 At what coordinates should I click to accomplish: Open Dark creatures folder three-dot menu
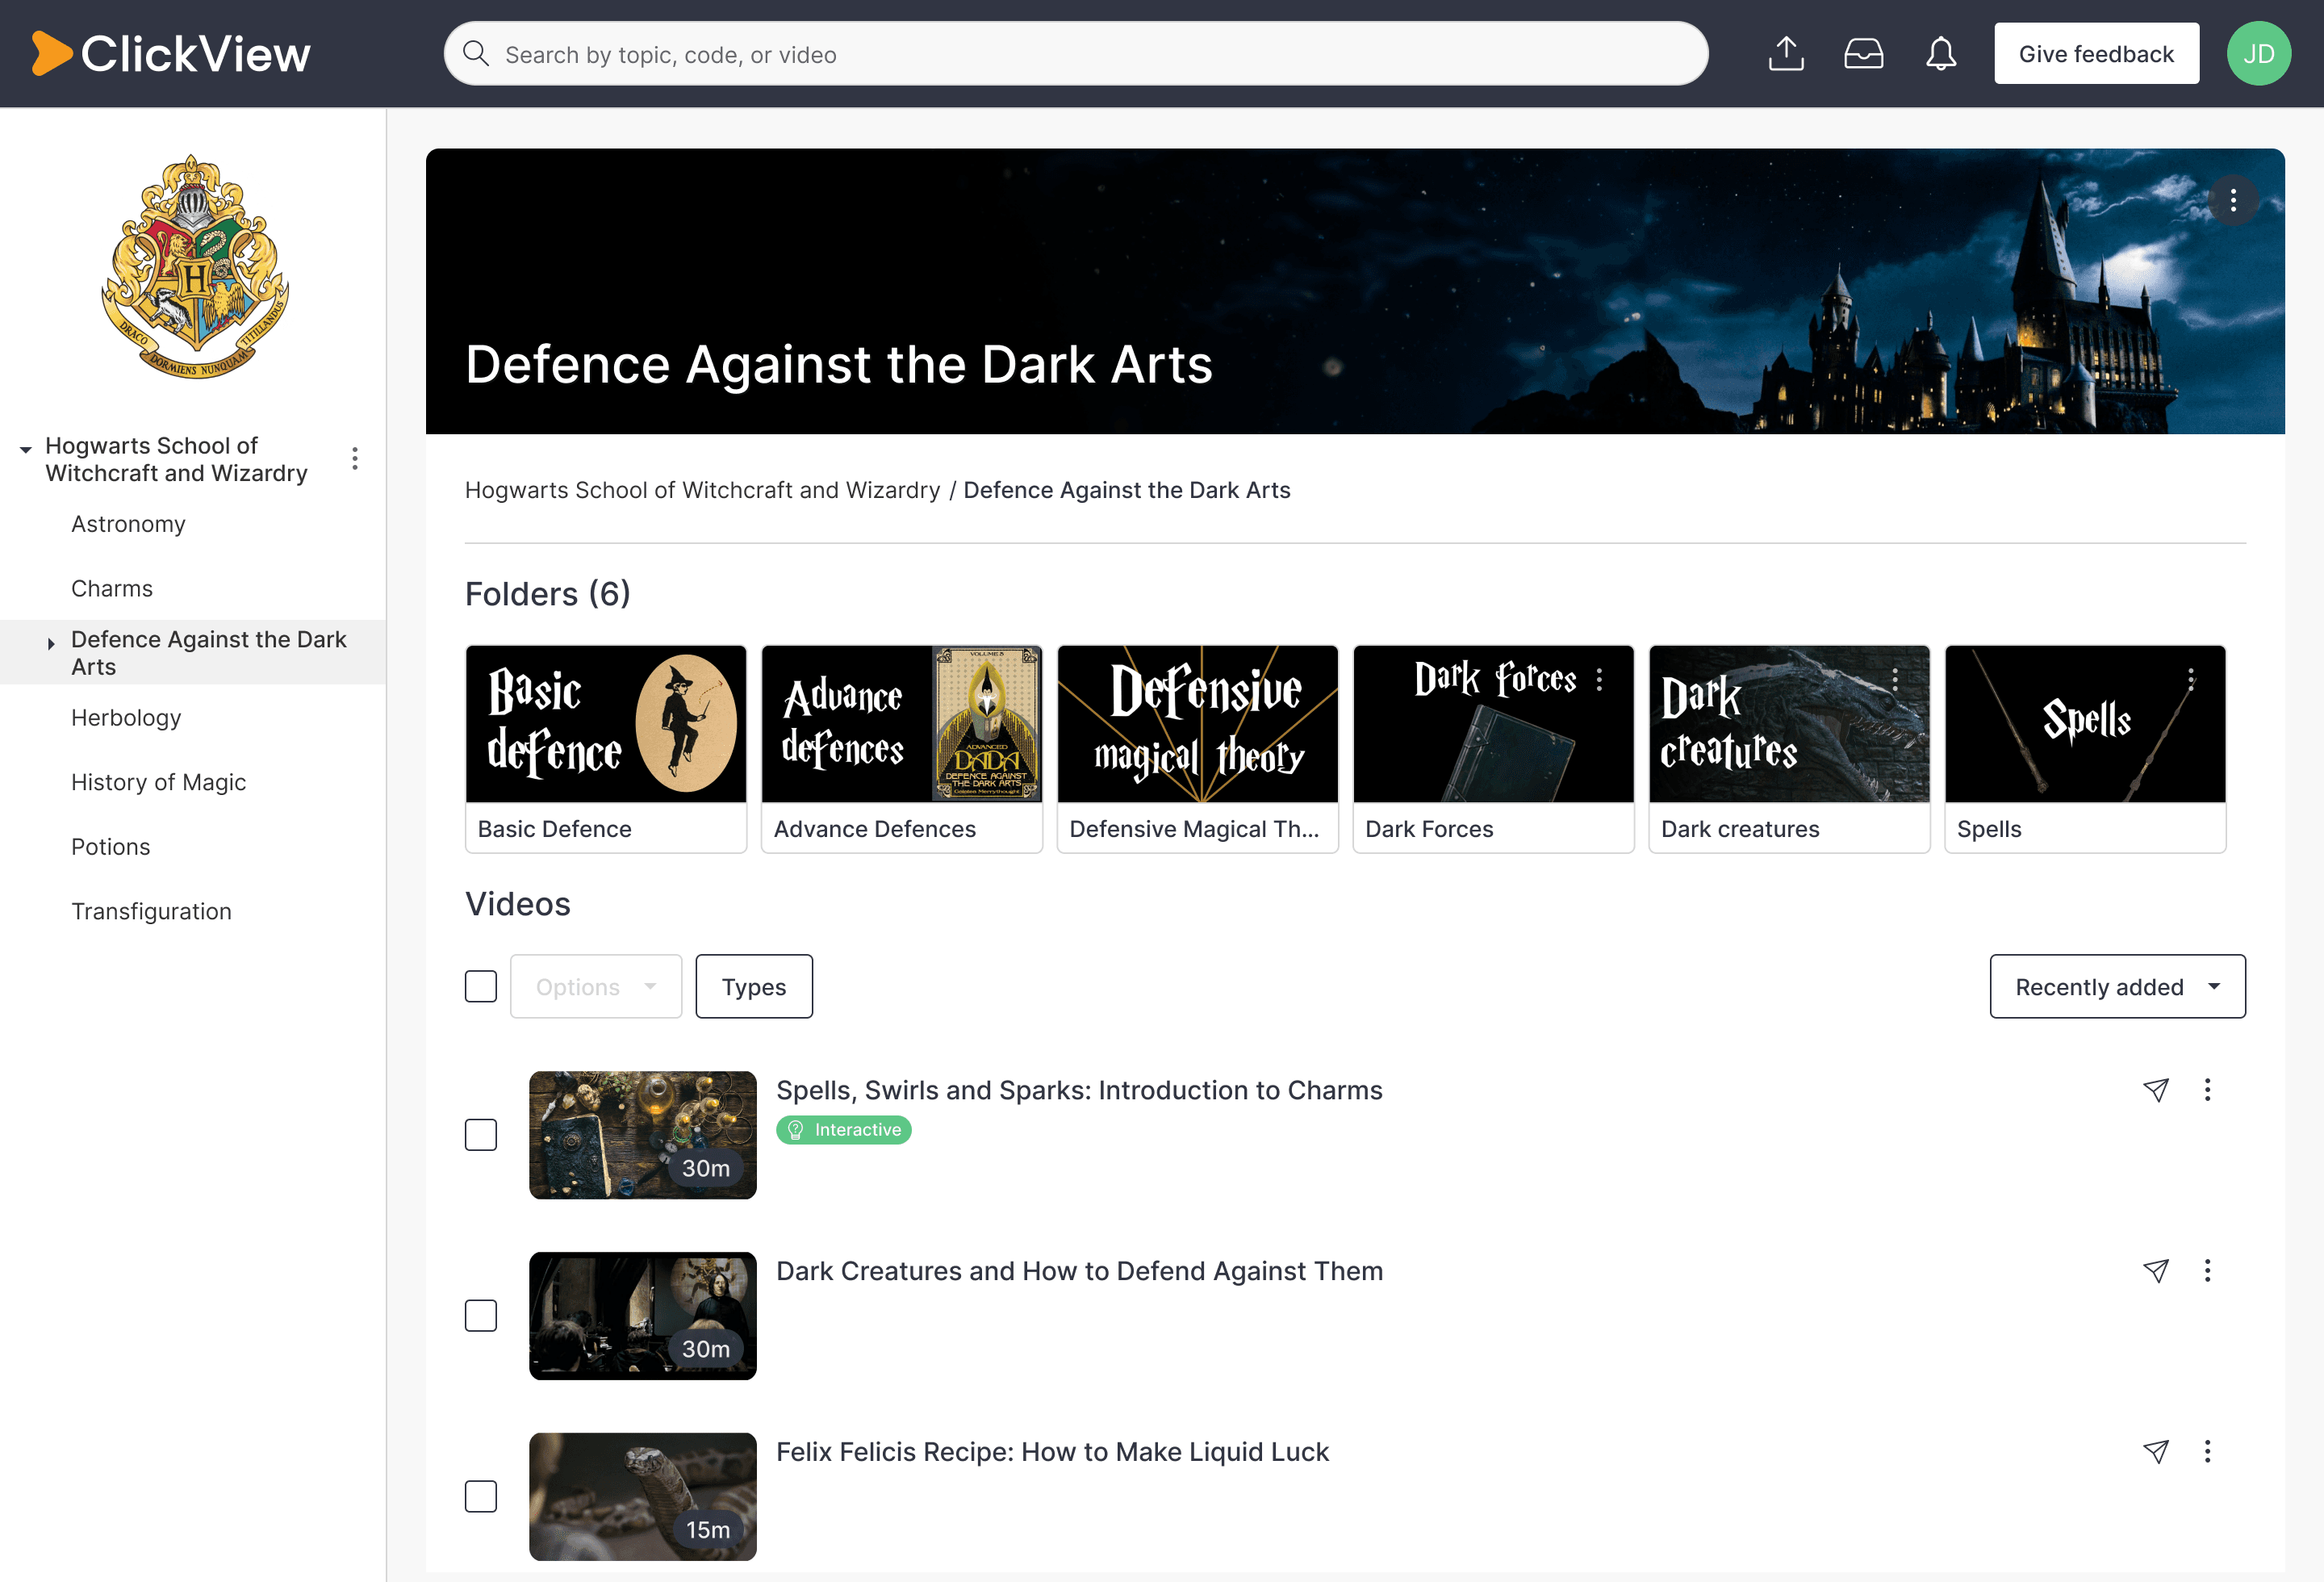(x=1896, y=680)
